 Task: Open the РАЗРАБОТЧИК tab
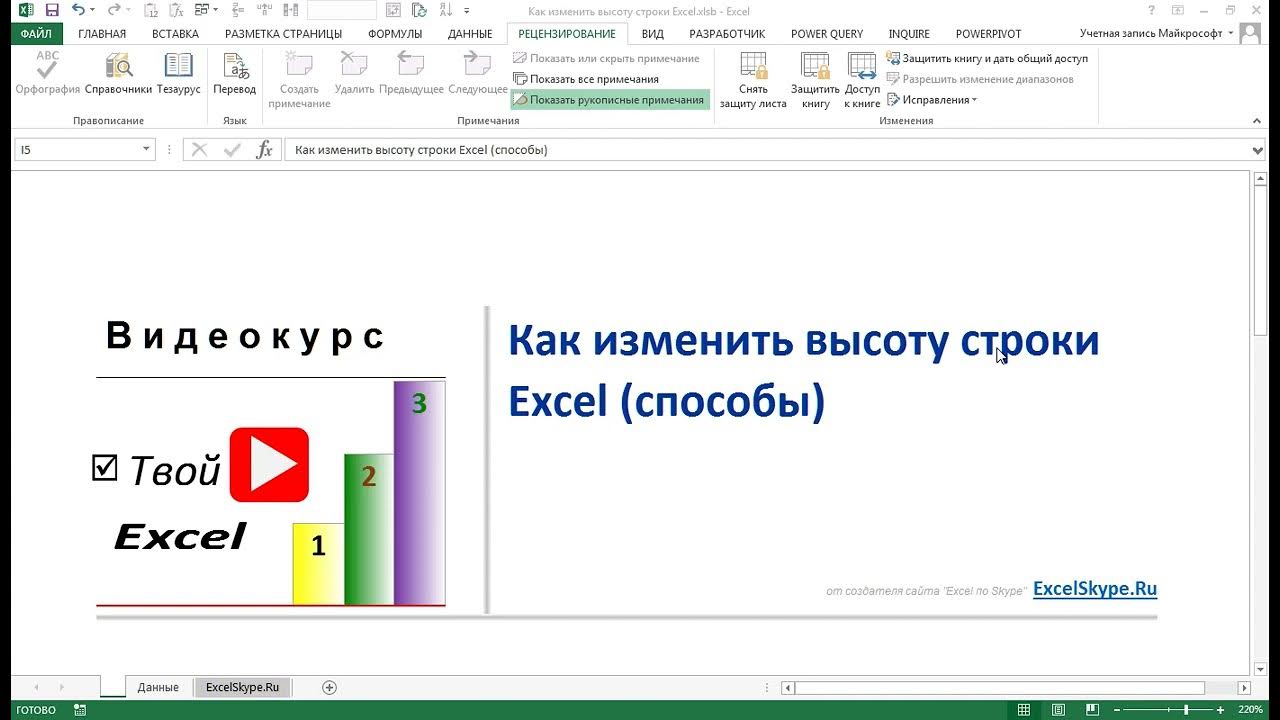(727, 34)
